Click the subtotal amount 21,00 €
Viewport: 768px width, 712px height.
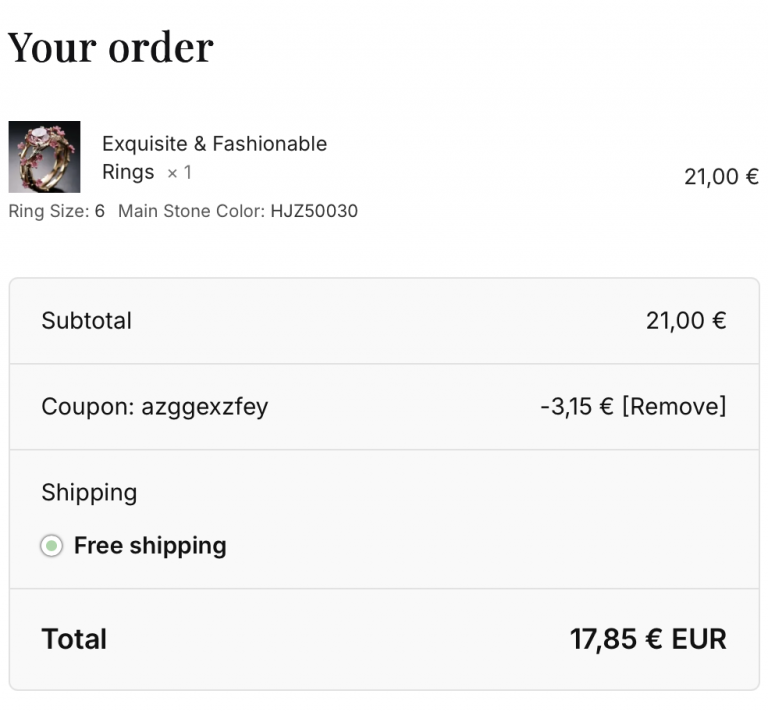pyautogui.click(x=686, y=321)
